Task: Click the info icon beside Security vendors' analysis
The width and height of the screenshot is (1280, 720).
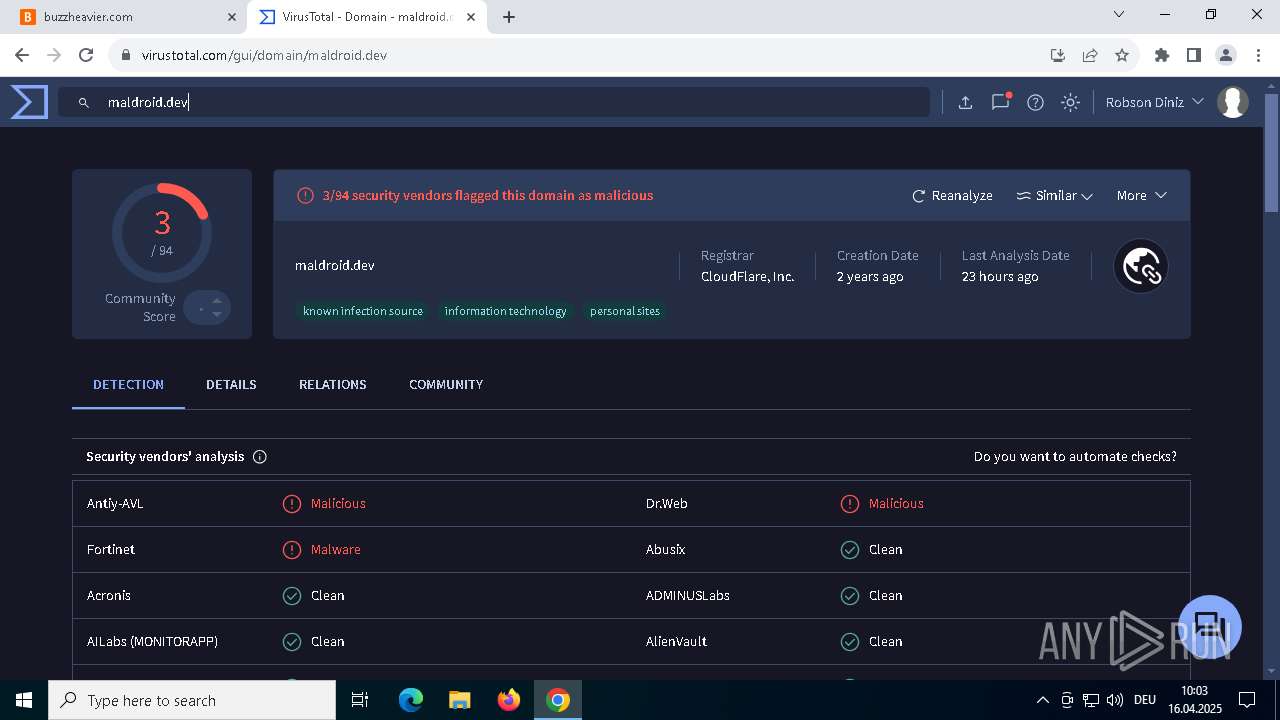Action: (x=260, y=457)
